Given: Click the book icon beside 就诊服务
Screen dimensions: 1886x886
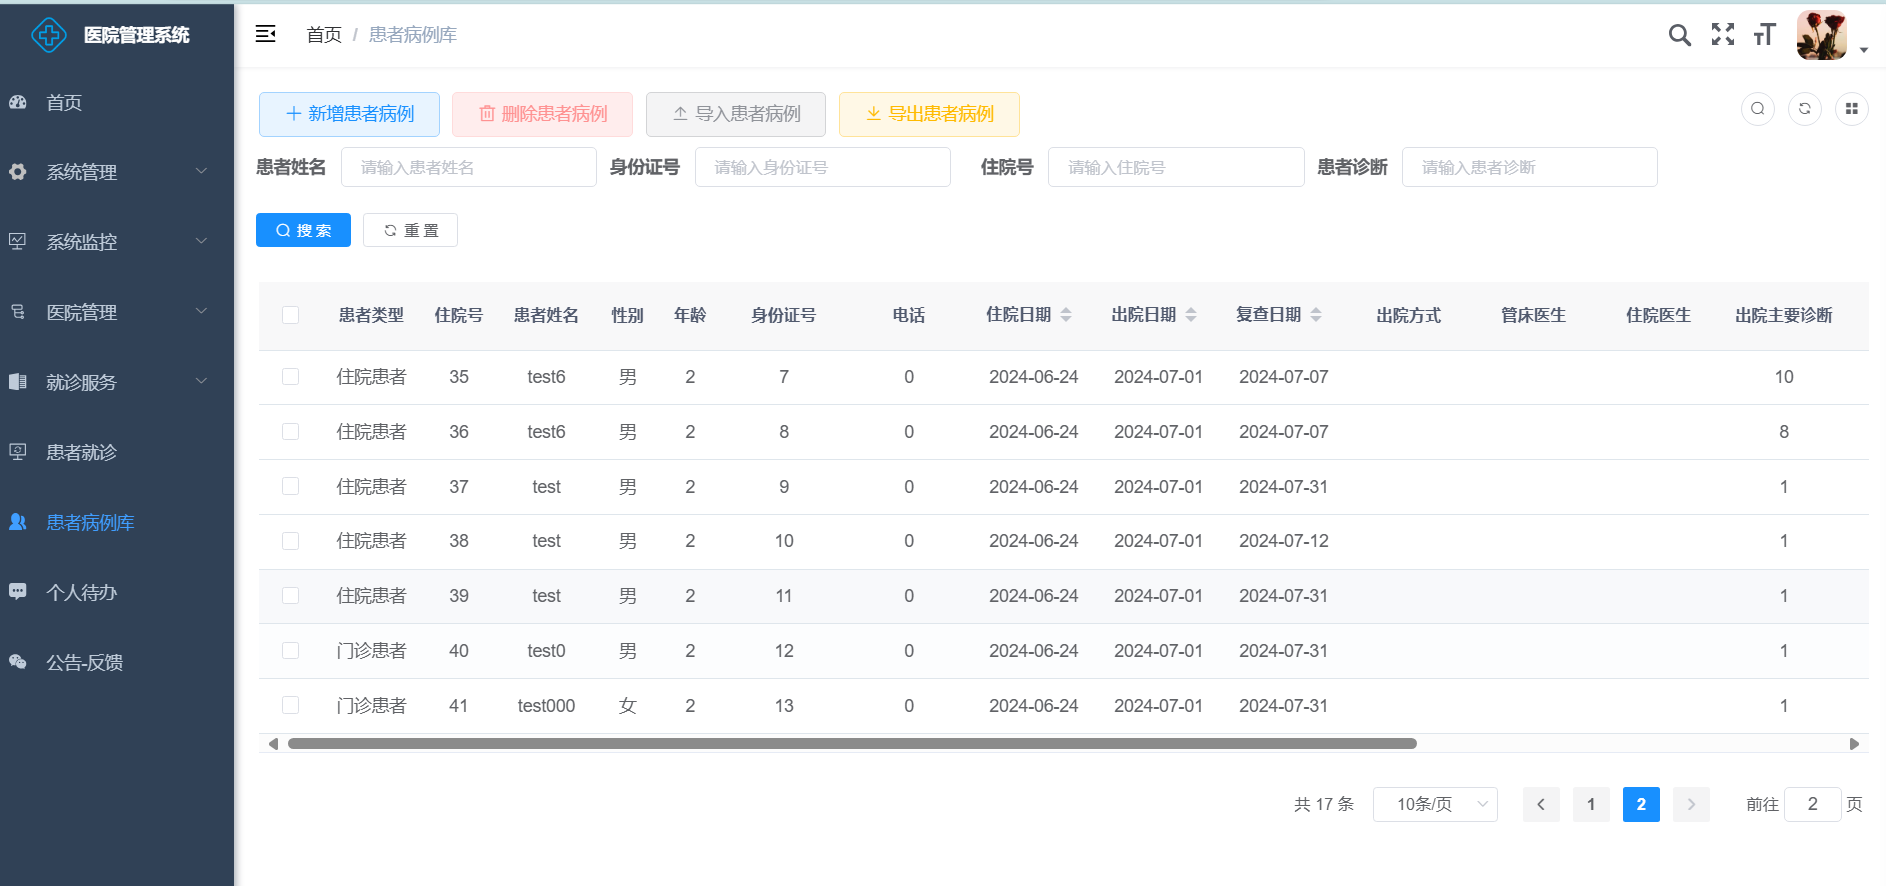Looking at the screenshot, I should 18,381.
